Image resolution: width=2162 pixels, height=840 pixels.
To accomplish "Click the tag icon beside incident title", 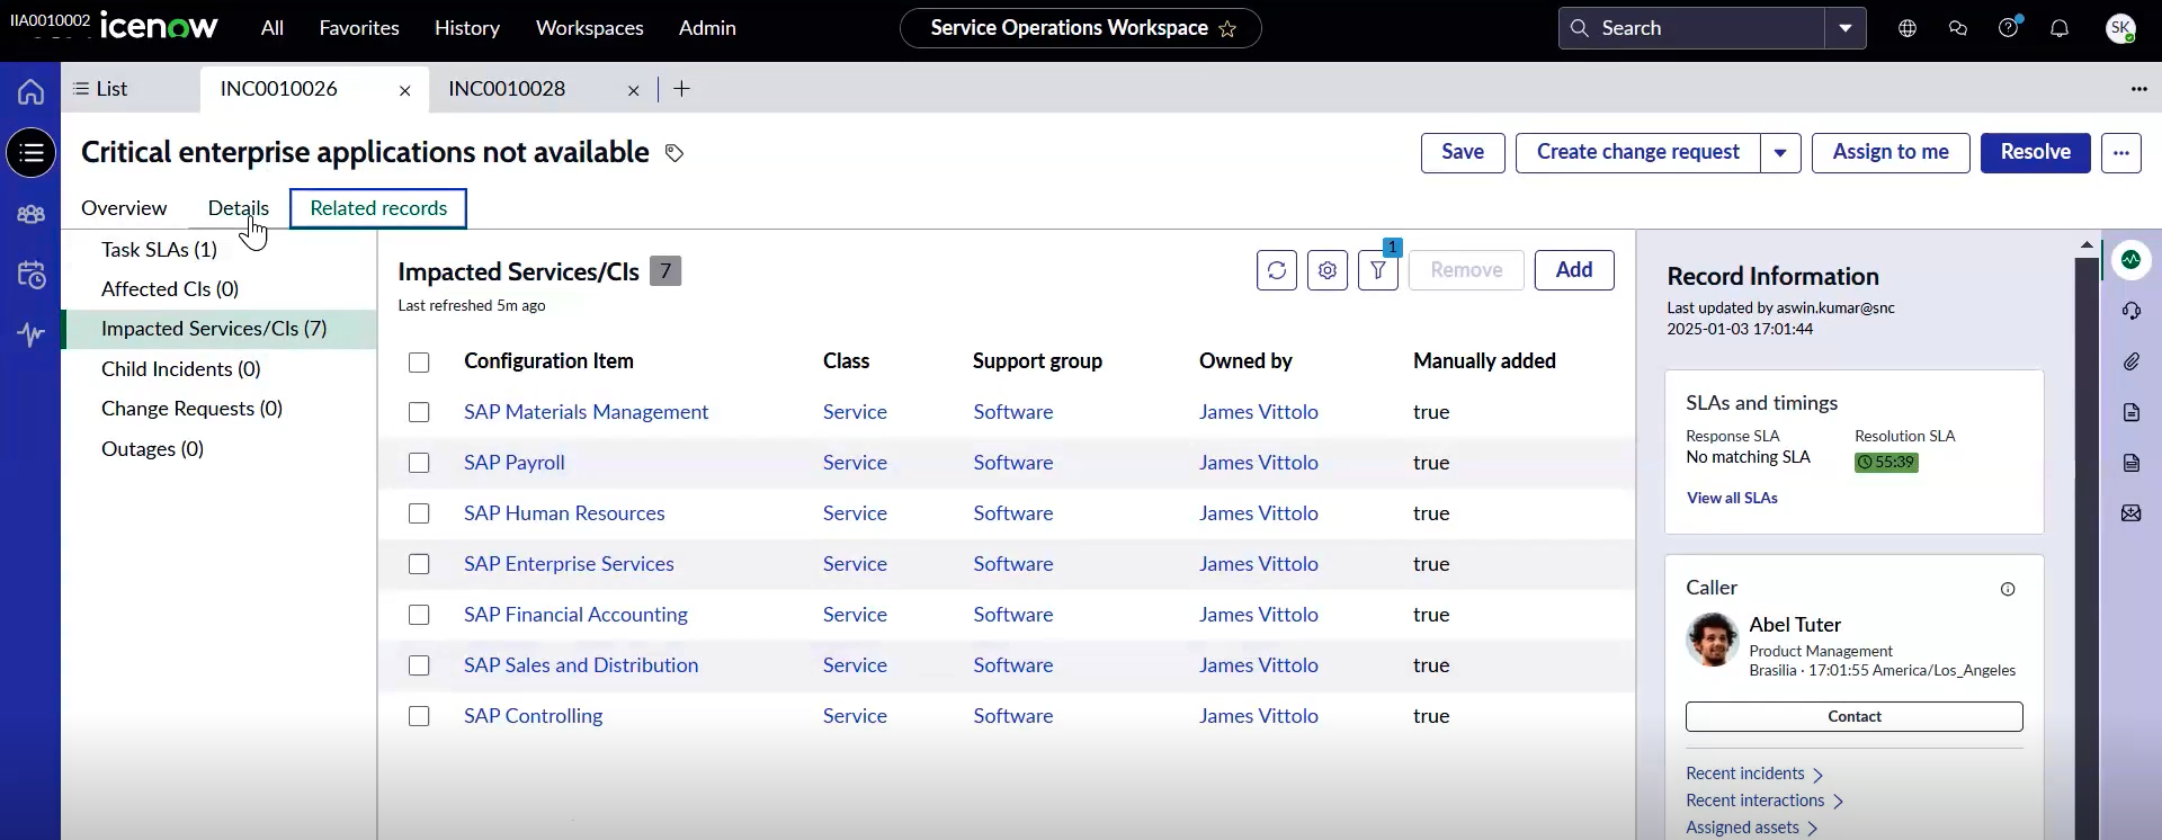I will [x=674, y=153].
